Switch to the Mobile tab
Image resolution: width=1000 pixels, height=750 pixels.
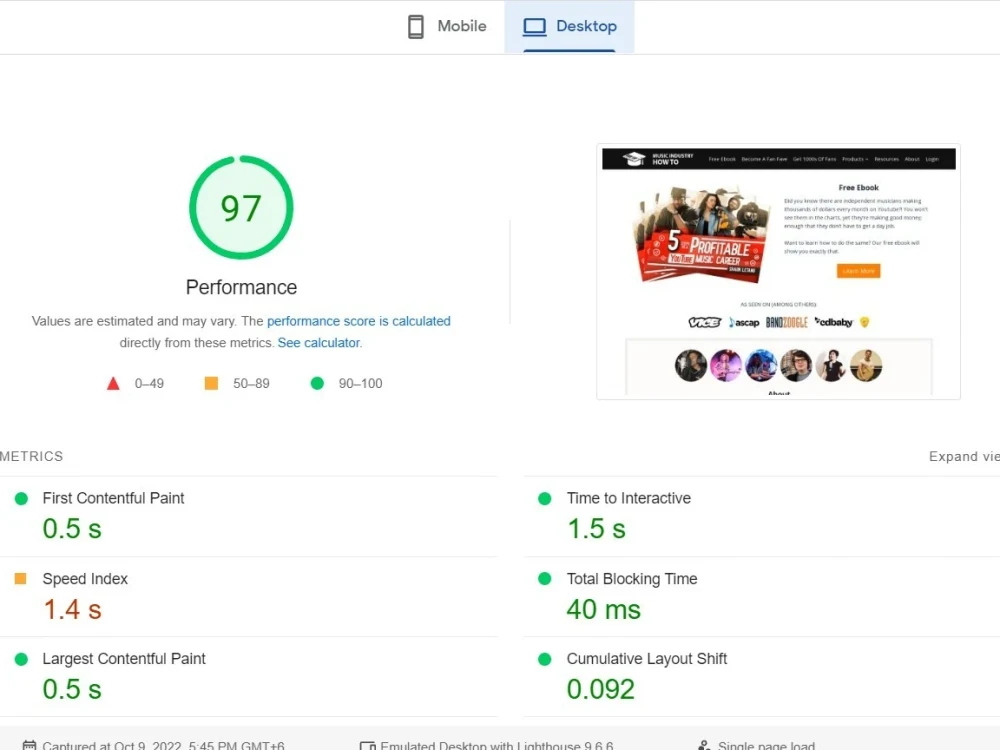(446, 25)
